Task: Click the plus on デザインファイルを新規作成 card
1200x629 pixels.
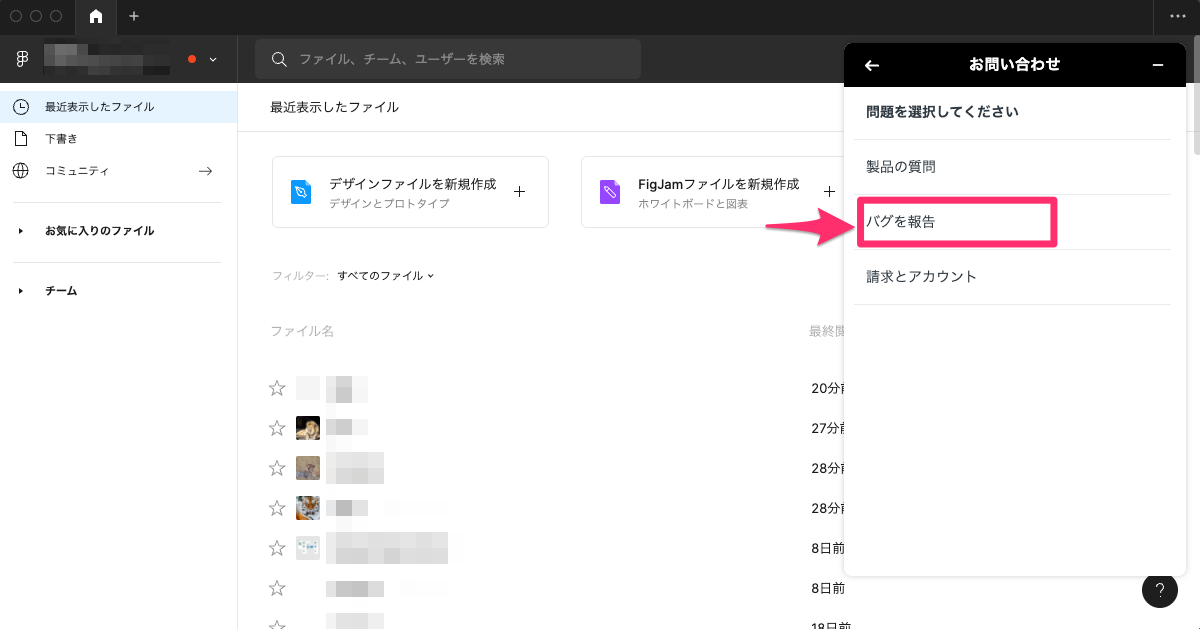Action: coord(520,191)
